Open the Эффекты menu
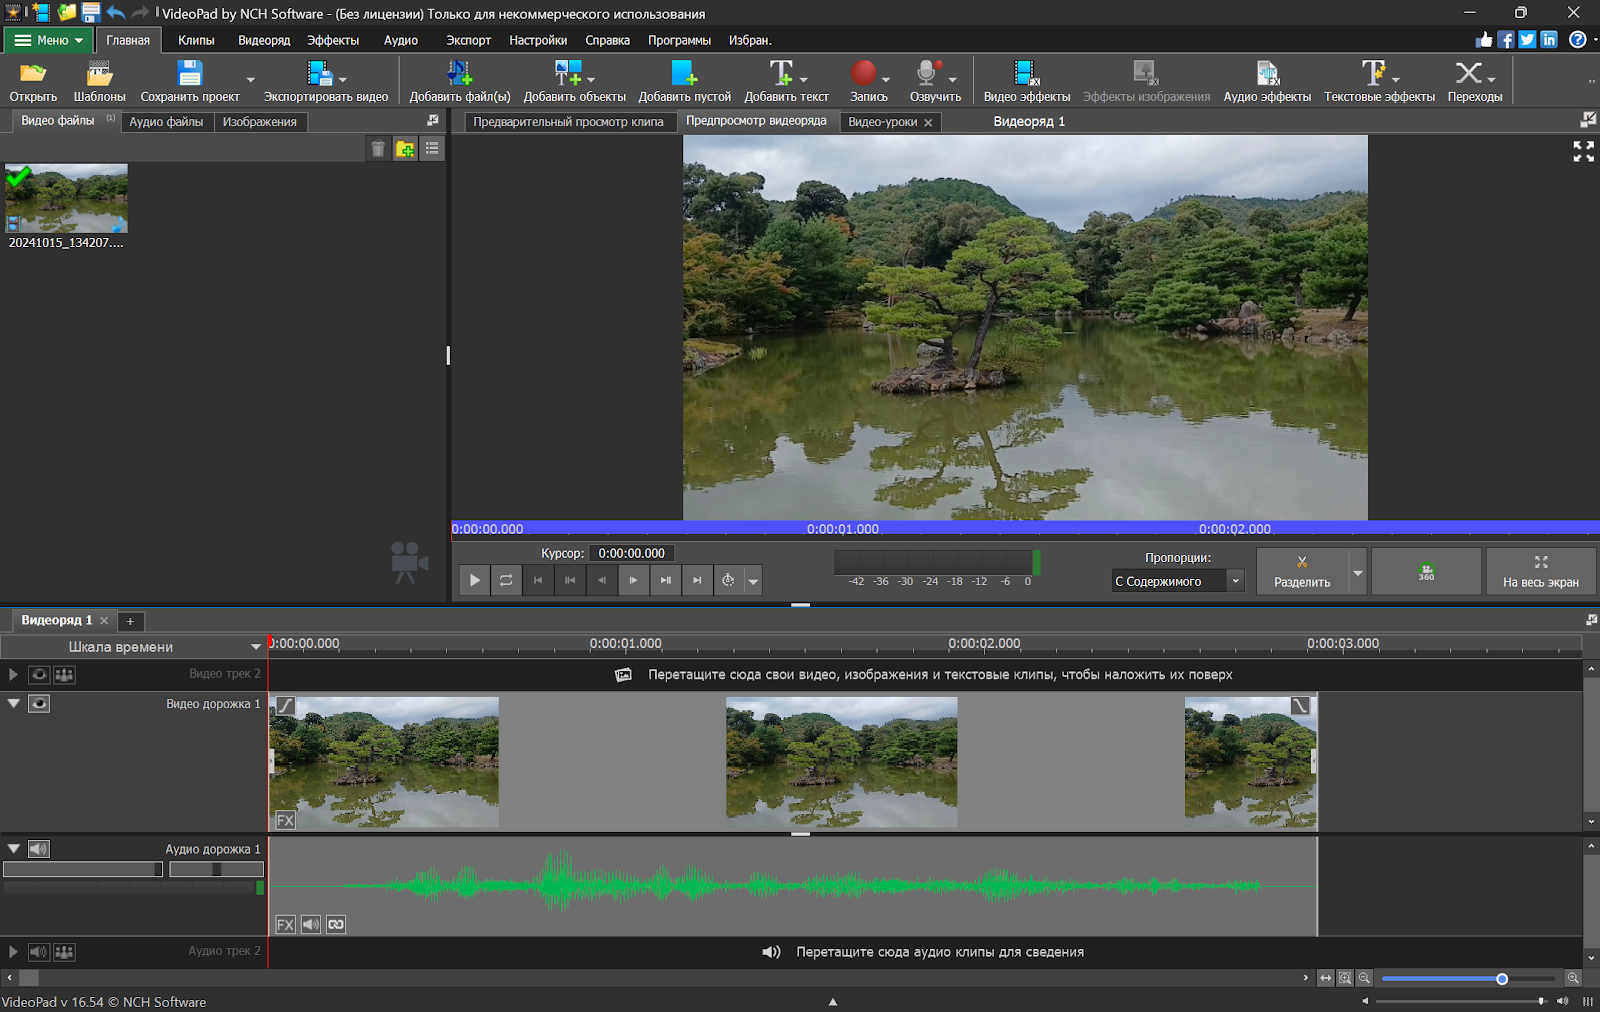 [333, 40]
